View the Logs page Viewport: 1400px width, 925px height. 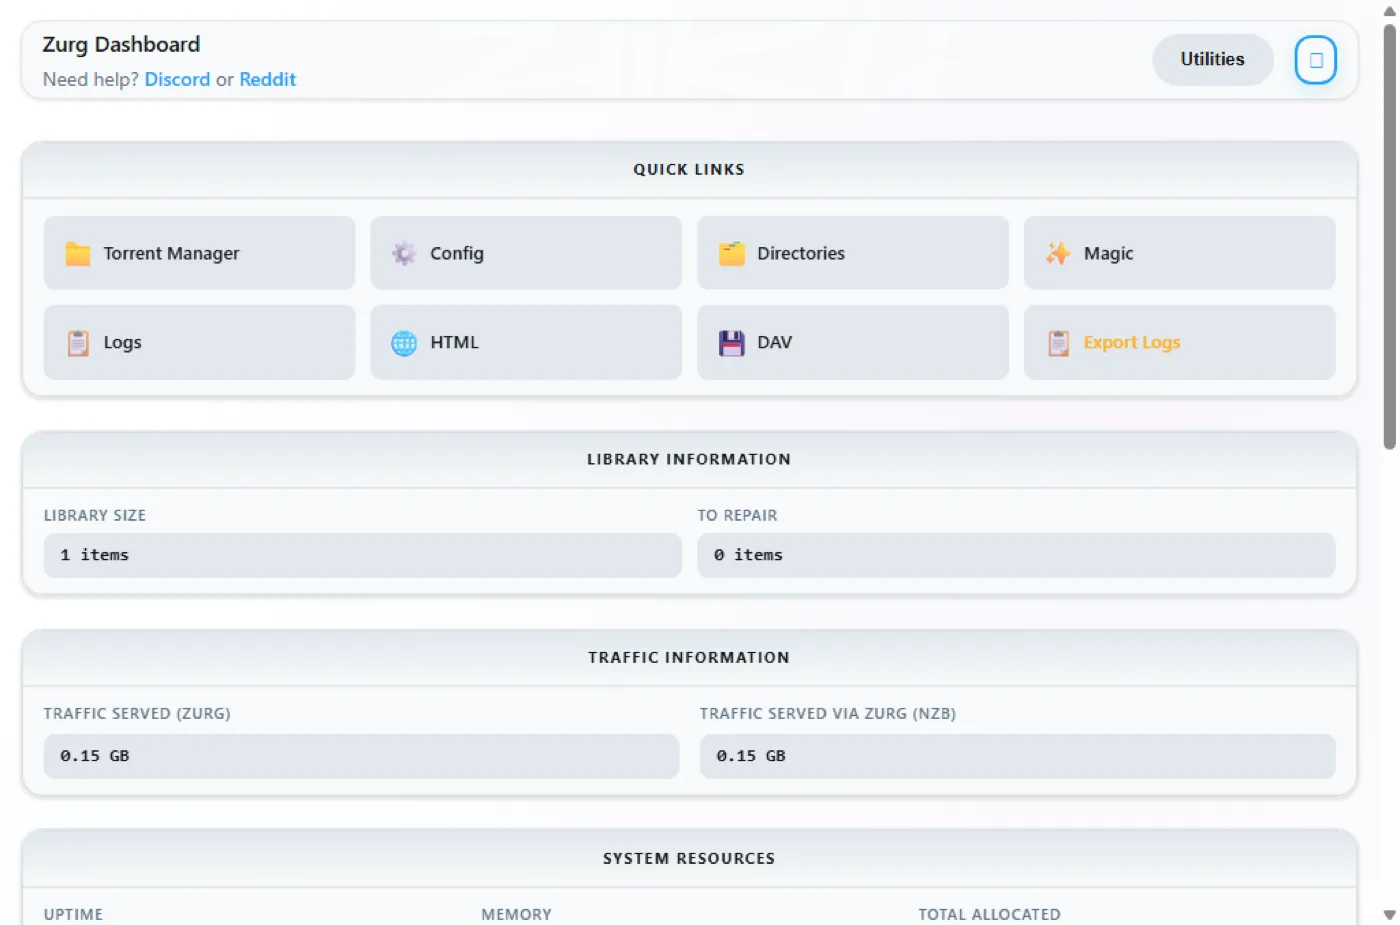point(199,342)
